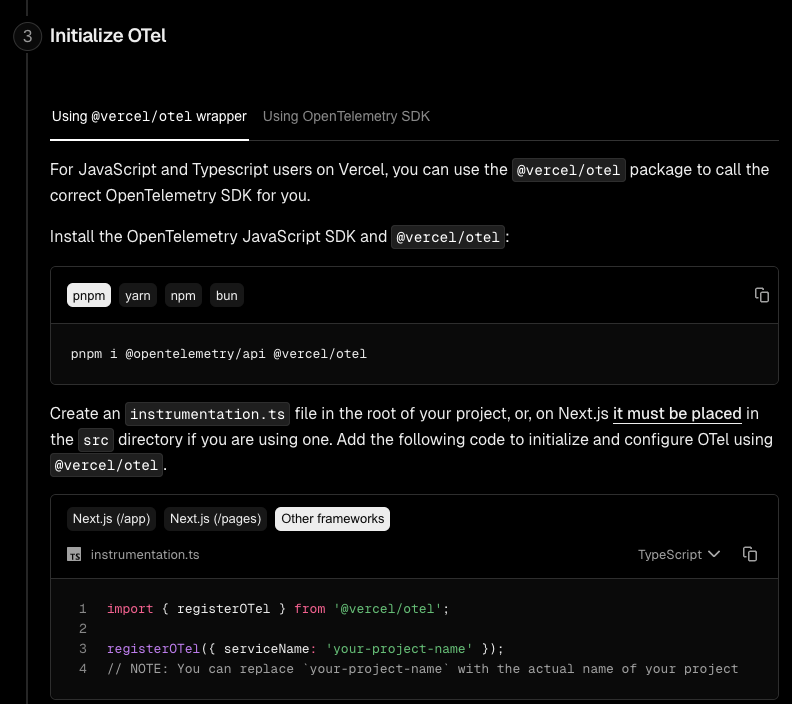The width and height of the screenshot is (792, 704).
Task: Select the Other frameworks tab
Action: click(x=332, y=518)
